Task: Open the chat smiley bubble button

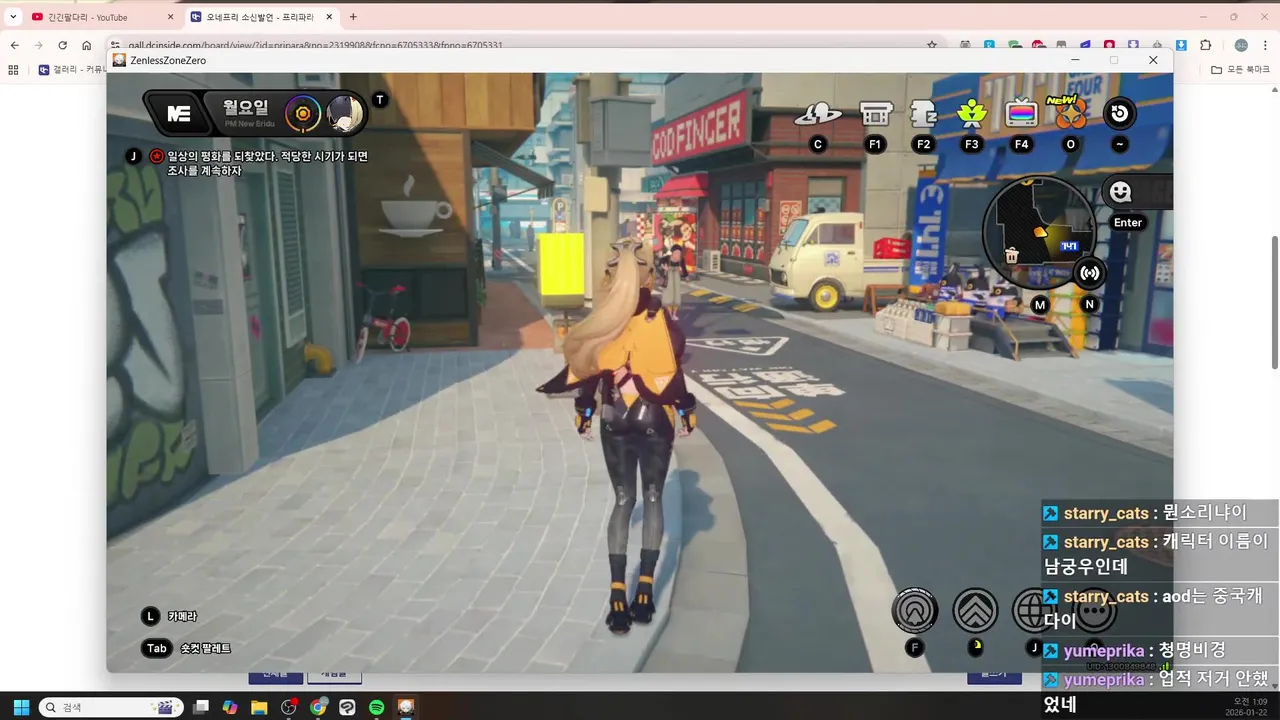Action: pos(1120,192)
